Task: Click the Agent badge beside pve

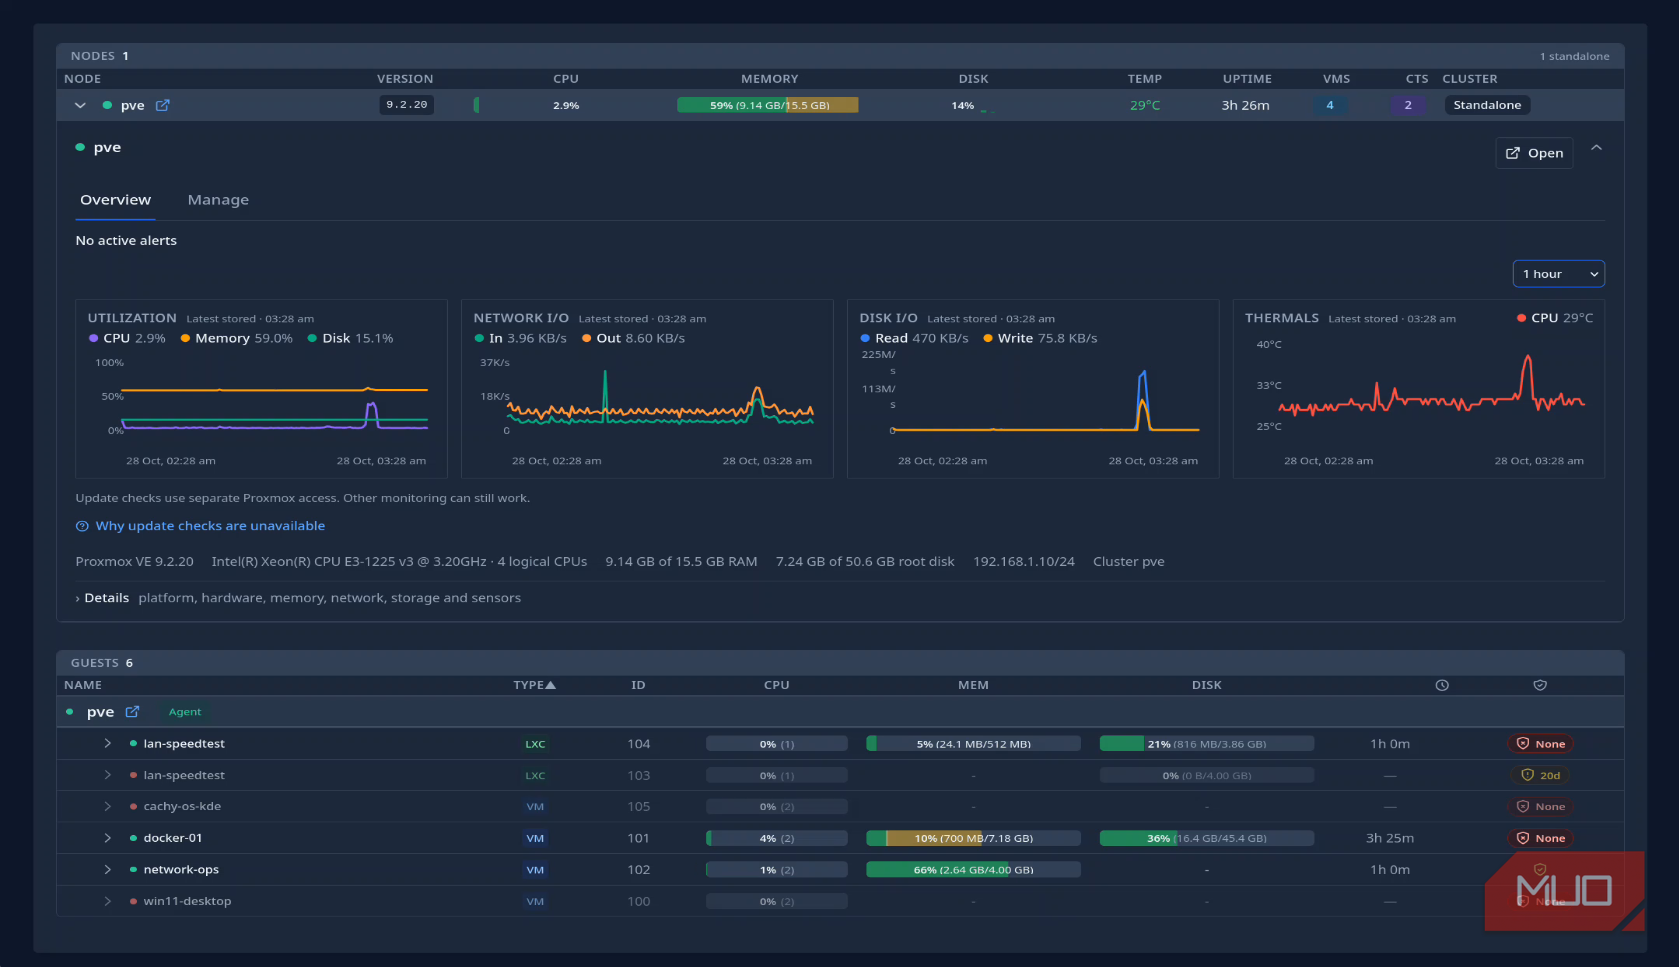Action: pos(185,712)
